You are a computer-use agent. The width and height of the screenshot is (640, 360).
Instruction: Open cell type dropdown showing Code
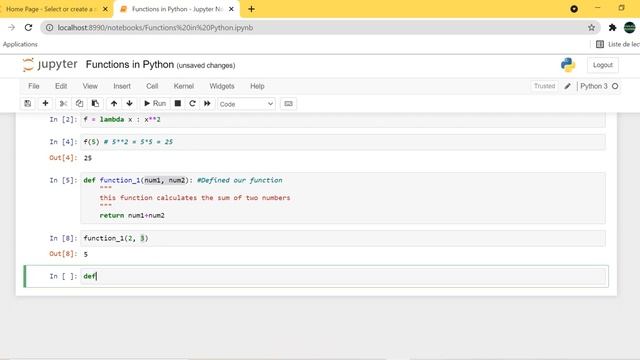pos(246,104)
